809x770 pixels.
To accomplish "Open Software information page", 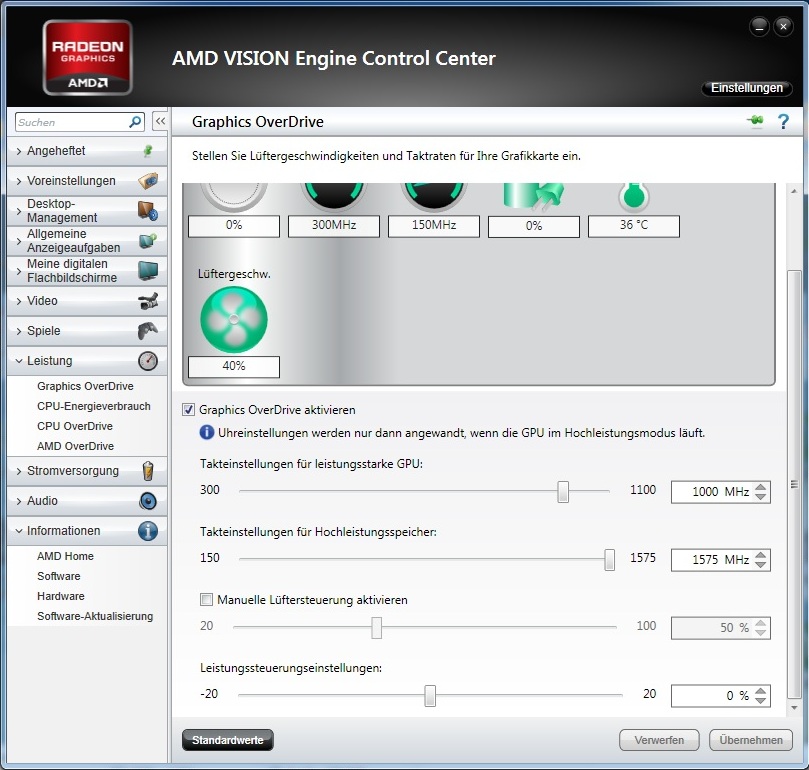I will [59, 576].
